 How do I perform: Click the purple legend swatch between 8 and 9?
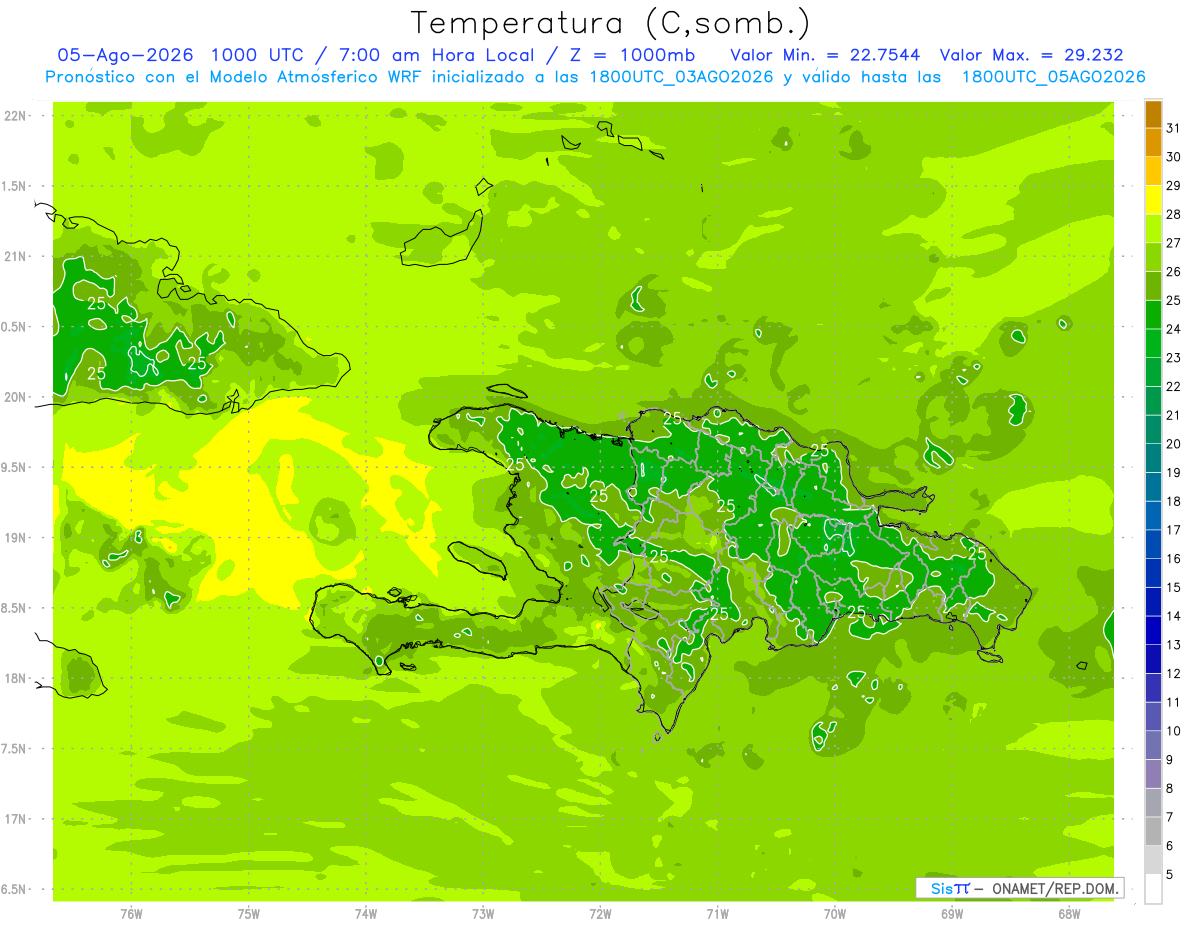[x=1153, y=775]
